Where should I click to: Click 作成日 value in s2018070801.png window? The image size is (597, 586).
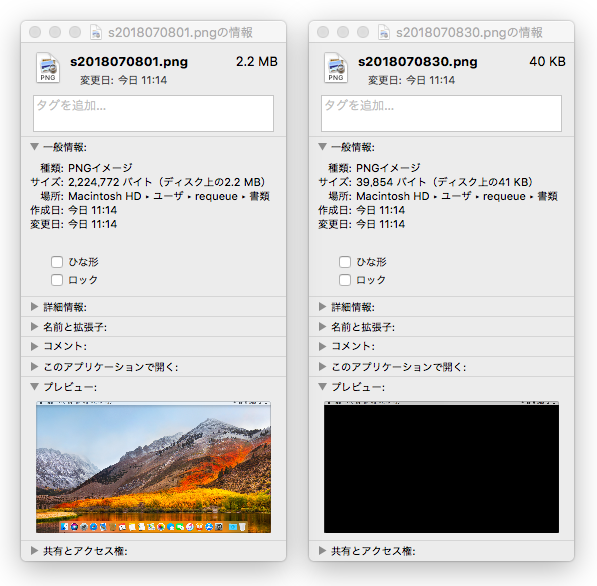pos(93,210)
